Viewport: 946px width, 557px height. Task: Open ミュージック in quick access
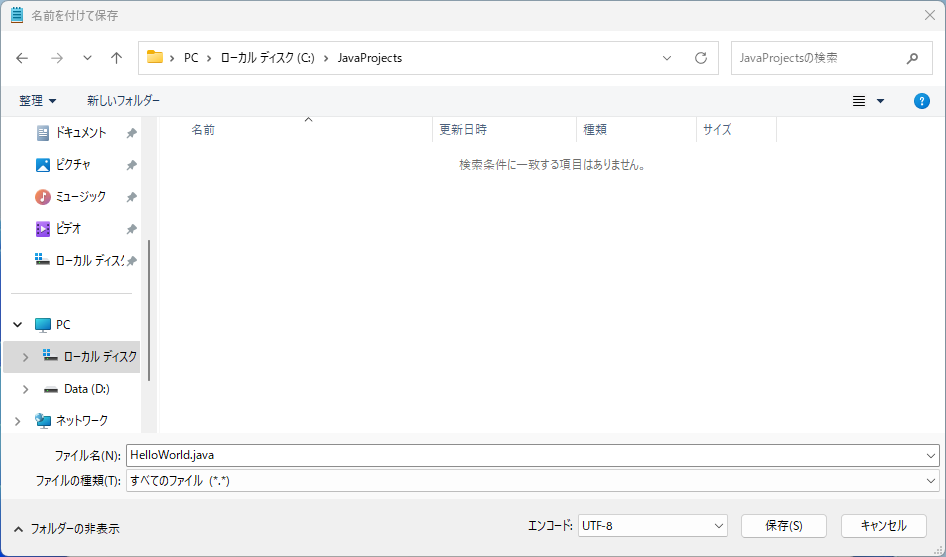tap(80, 197)
